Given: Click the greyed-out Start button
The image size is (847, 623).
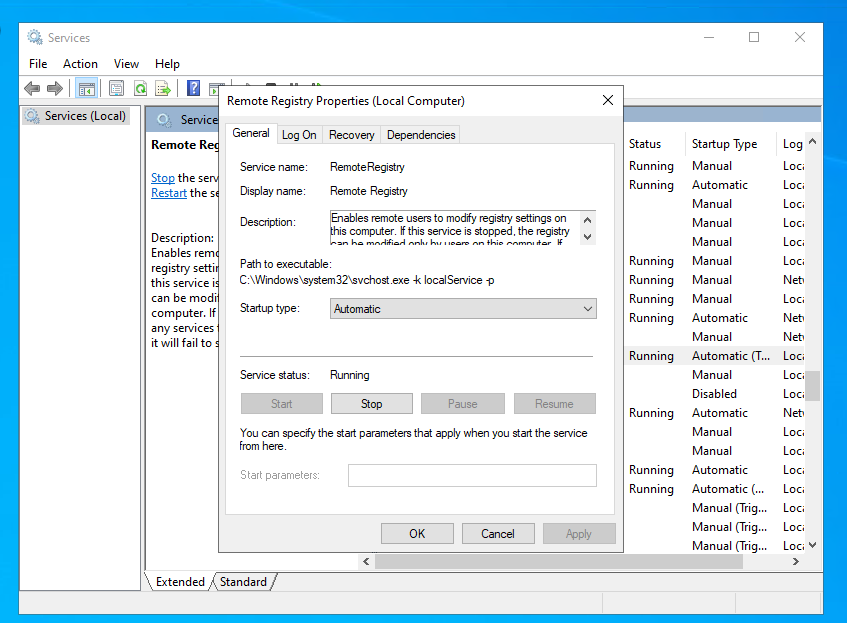Looking at the screenshot, I should [x=281, y=404].
